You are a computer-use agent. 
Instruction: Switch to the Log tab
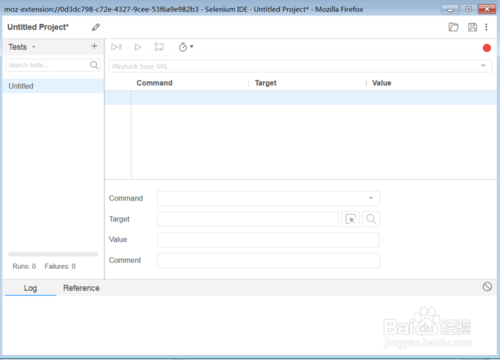tap(30, 288)
